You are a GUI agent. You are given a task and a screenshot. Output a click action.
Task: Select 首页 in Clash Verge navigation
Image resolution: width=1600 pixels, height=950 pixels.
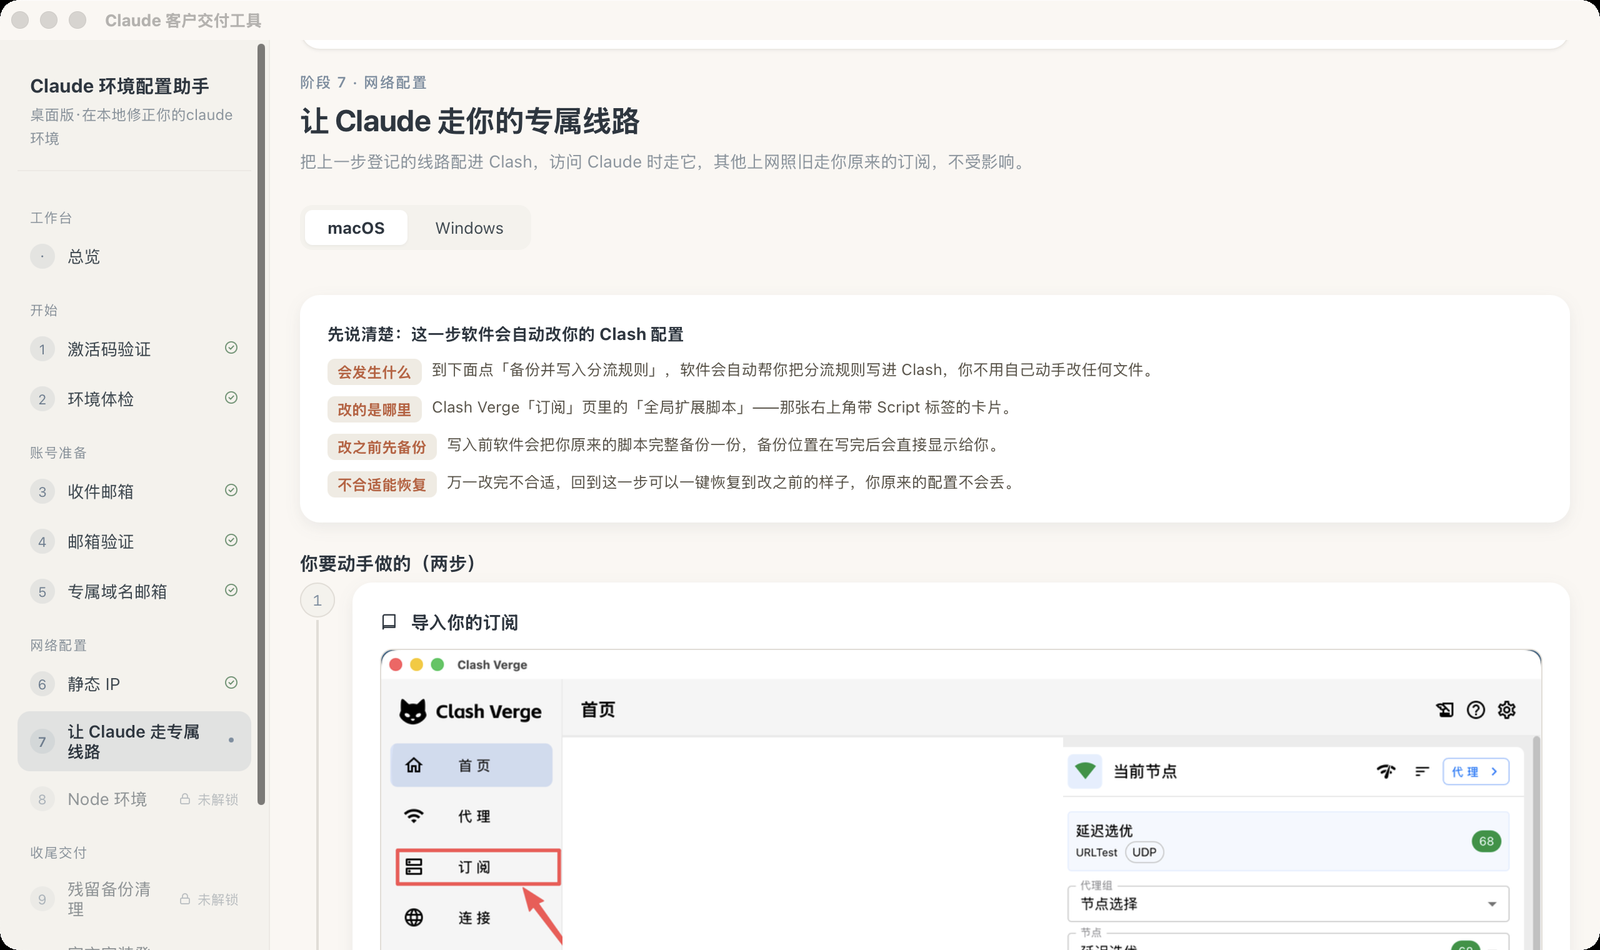click(471, 765)
